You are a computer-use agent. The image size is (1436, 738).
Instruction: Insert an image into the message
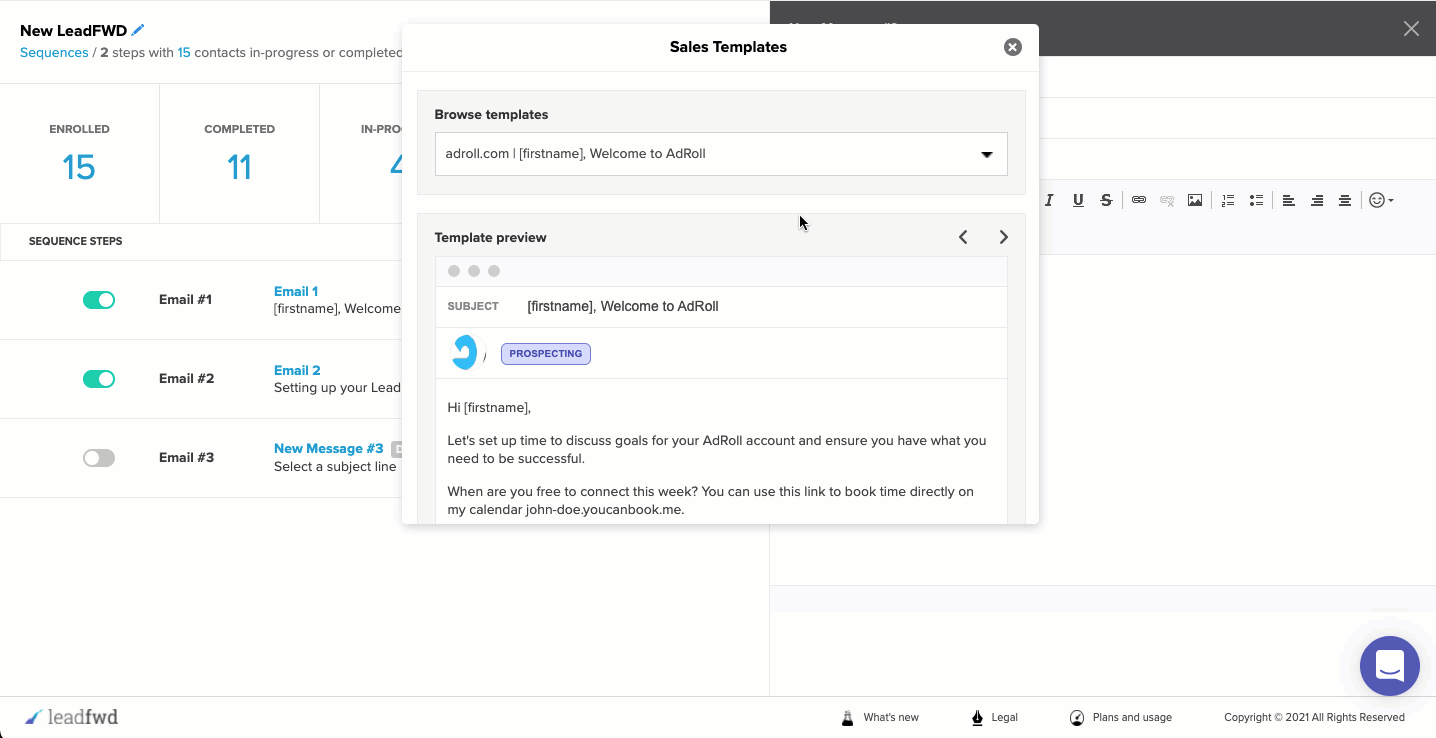tap(1195, 200)
